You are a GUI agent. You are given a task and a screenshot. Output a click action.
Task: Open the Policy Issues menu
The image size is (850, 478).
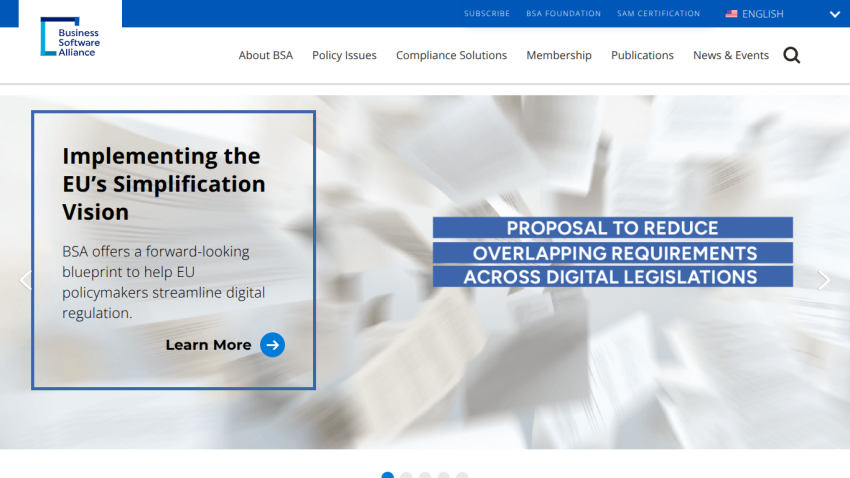pyautogui.click(x=344, y=55)
